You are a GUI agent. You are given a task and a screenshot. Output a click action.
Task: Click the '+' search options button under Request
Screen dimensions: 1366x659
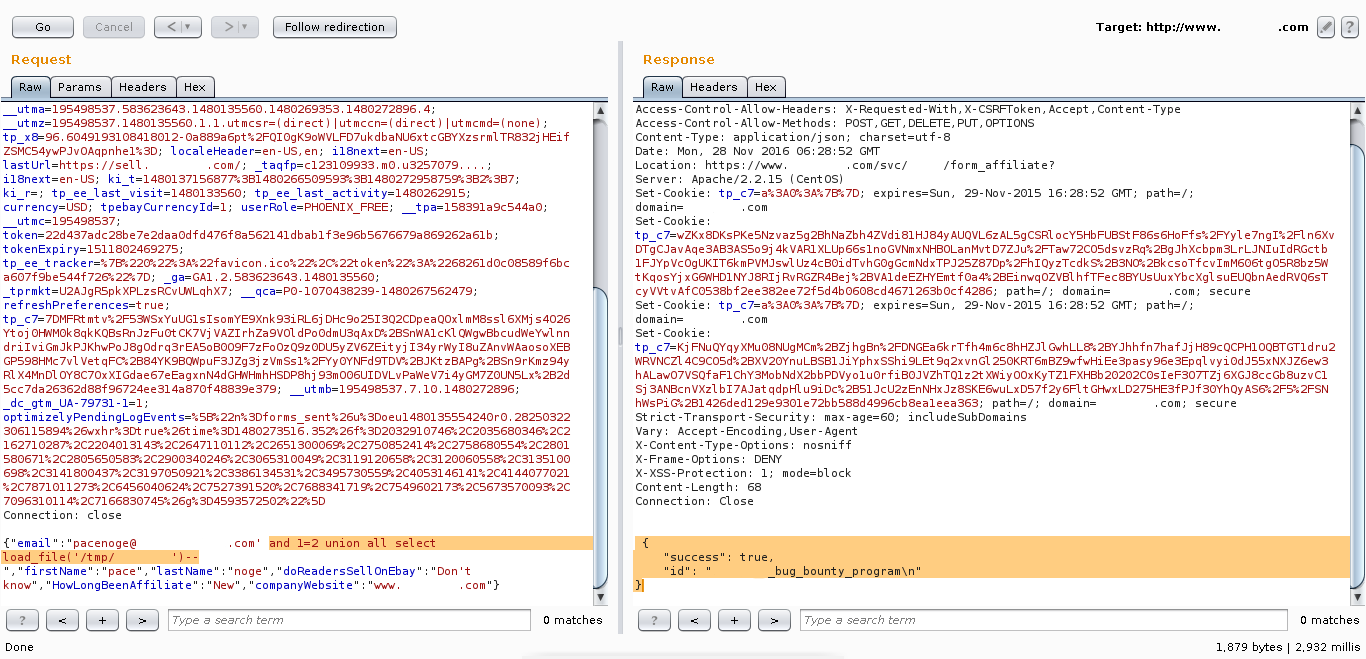pyautogui.click(x=102, y=620)
